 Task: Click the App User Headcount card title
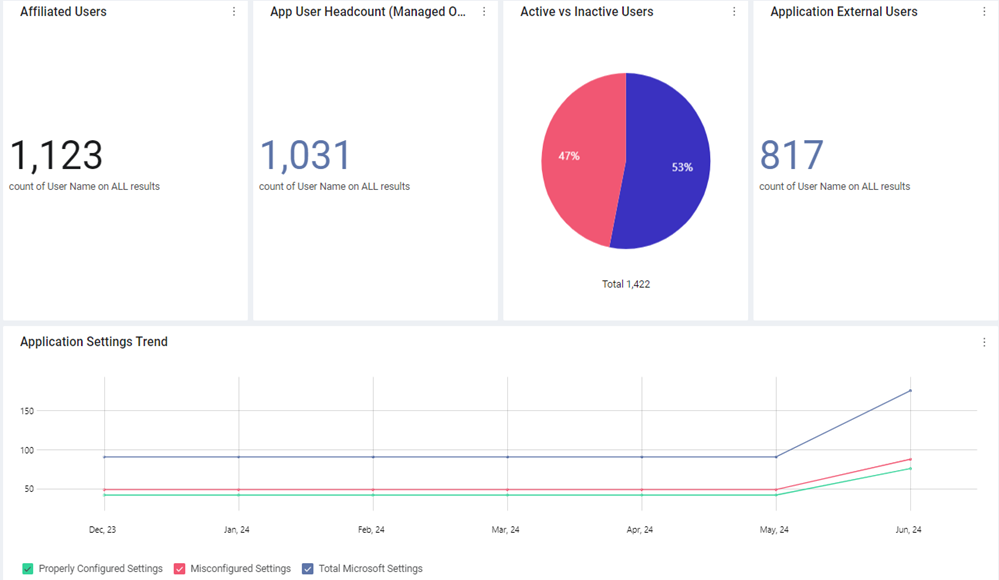[368, 11]
